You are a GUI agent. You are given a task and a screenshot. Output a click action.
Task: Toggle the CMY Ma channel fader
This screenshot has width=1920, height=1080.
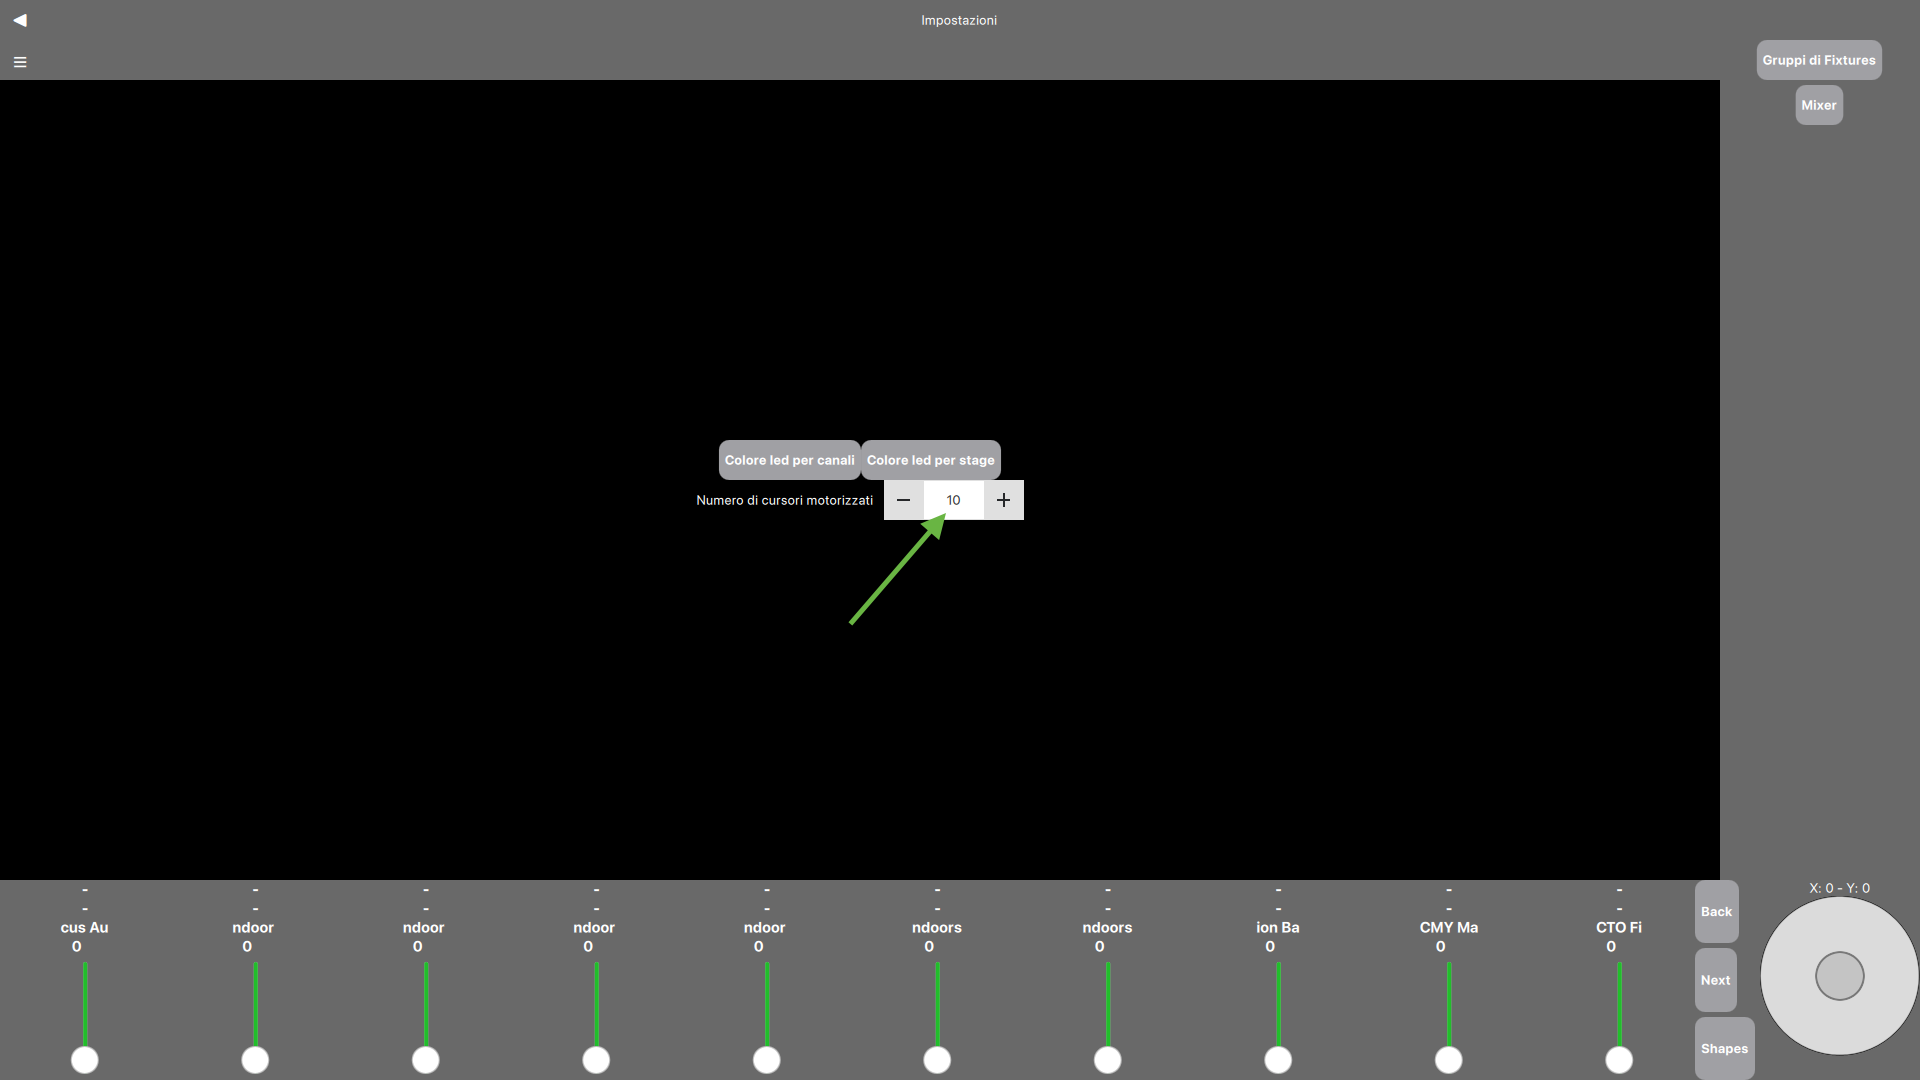click(x=1448, y=1059)
